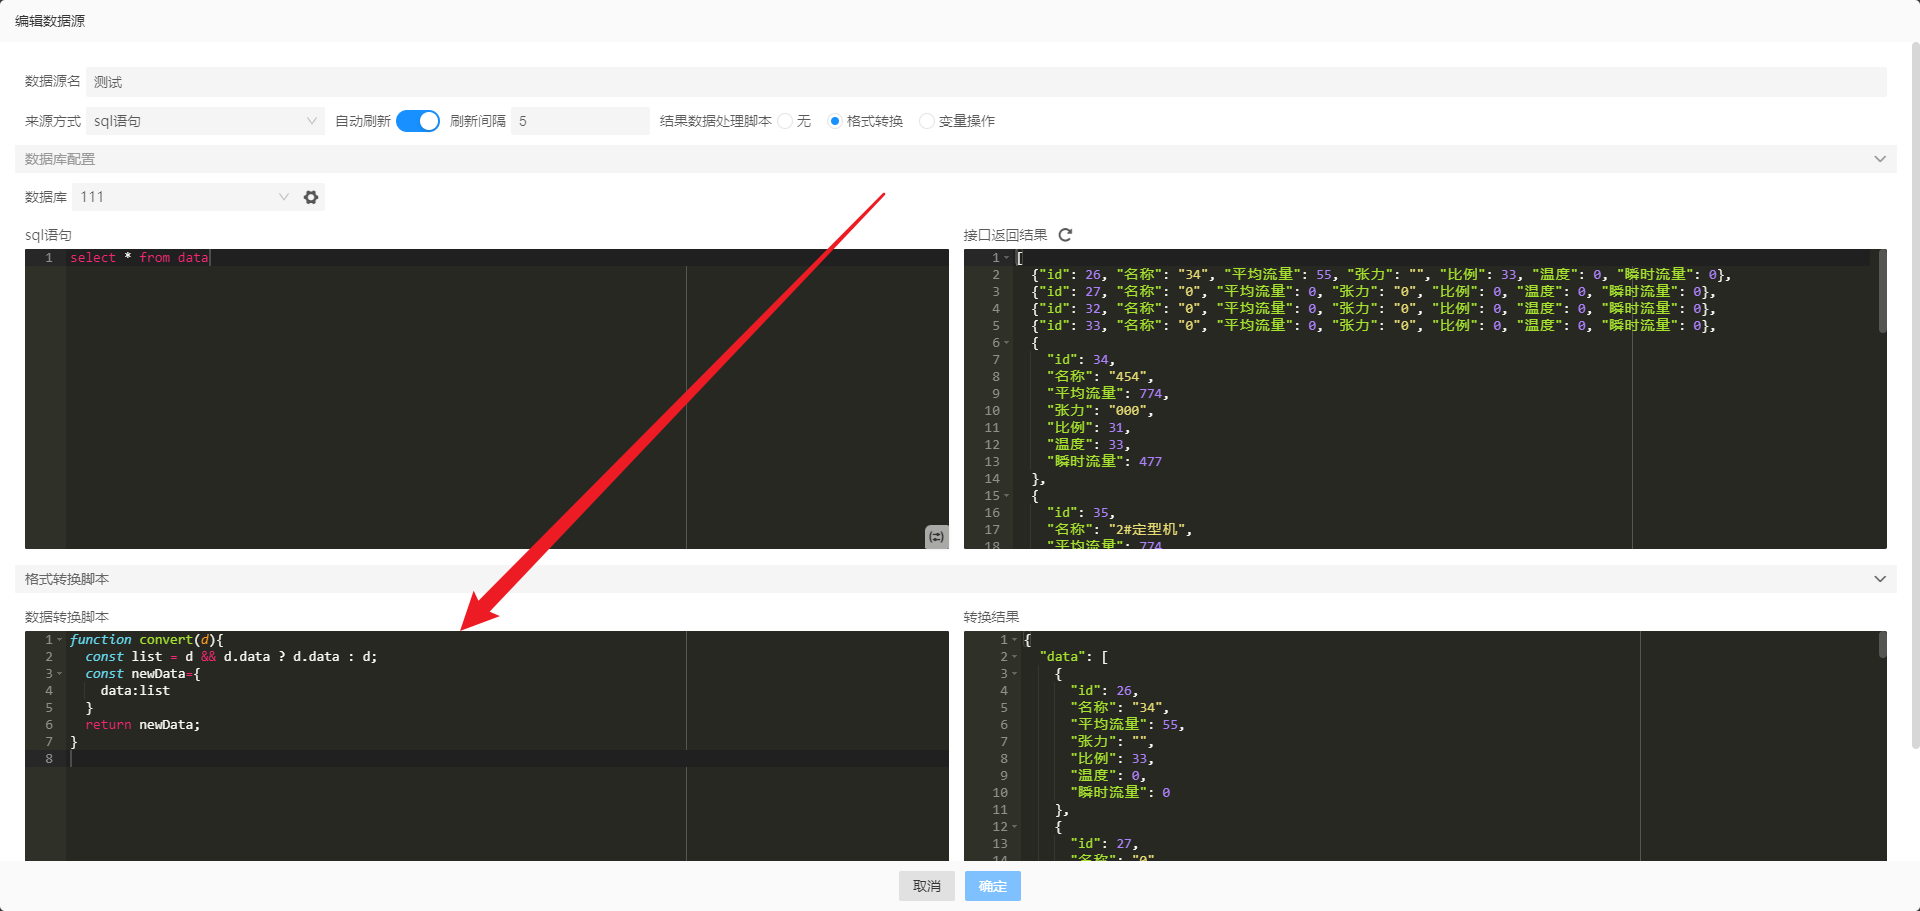Image resolution: width=1920 pixels, height=911 pixels.
Task: Click 'return newData;' line in script
Action: coord(143,725)
